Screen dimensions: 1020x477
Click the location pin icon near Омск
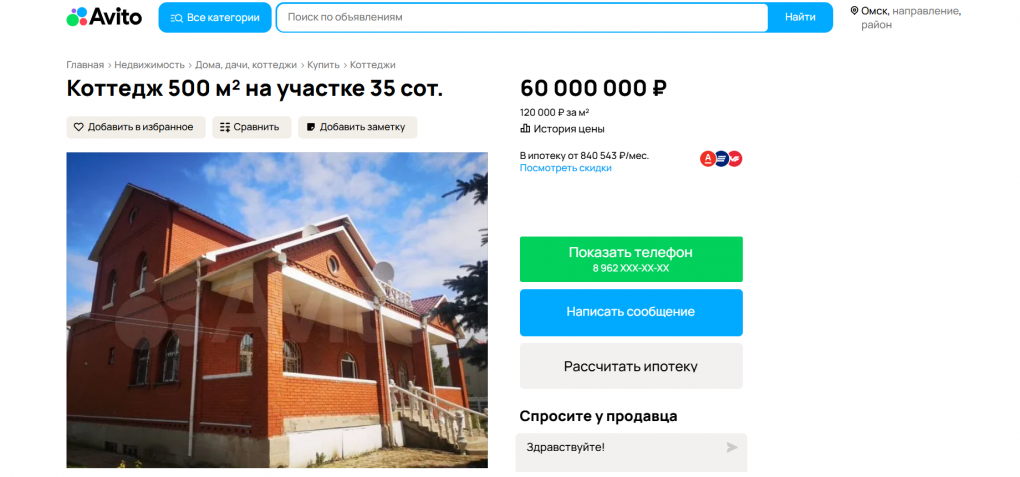coord(854,11)
